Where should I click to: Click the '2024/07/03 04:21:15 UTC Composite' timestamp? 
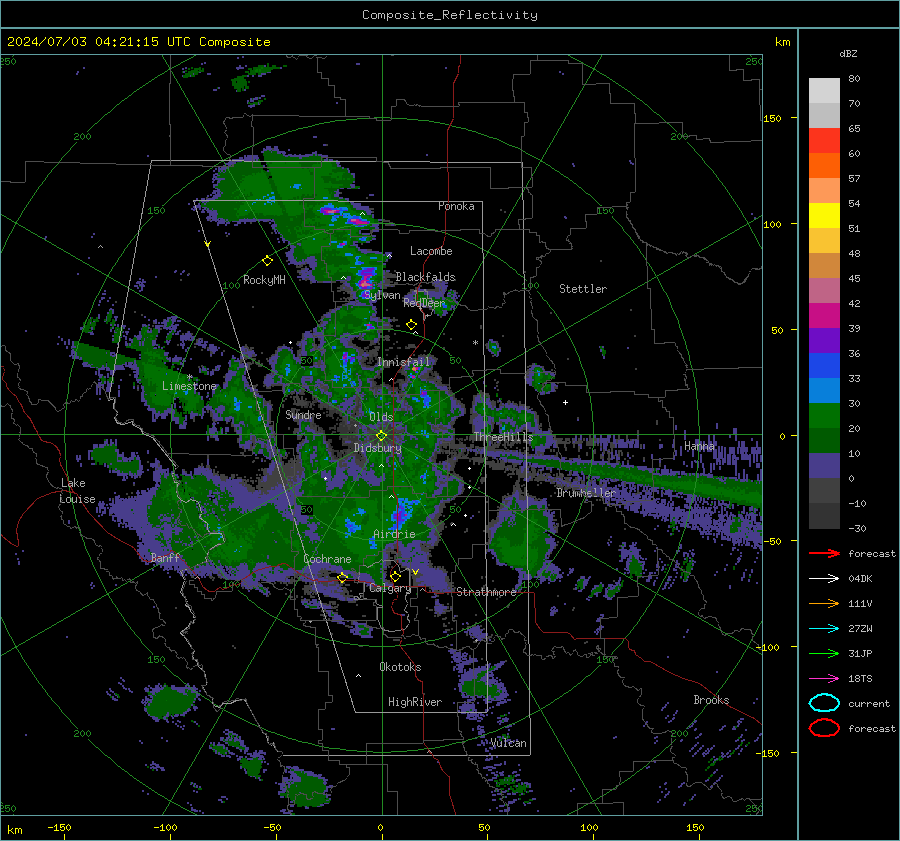click(x=138, y=42)
